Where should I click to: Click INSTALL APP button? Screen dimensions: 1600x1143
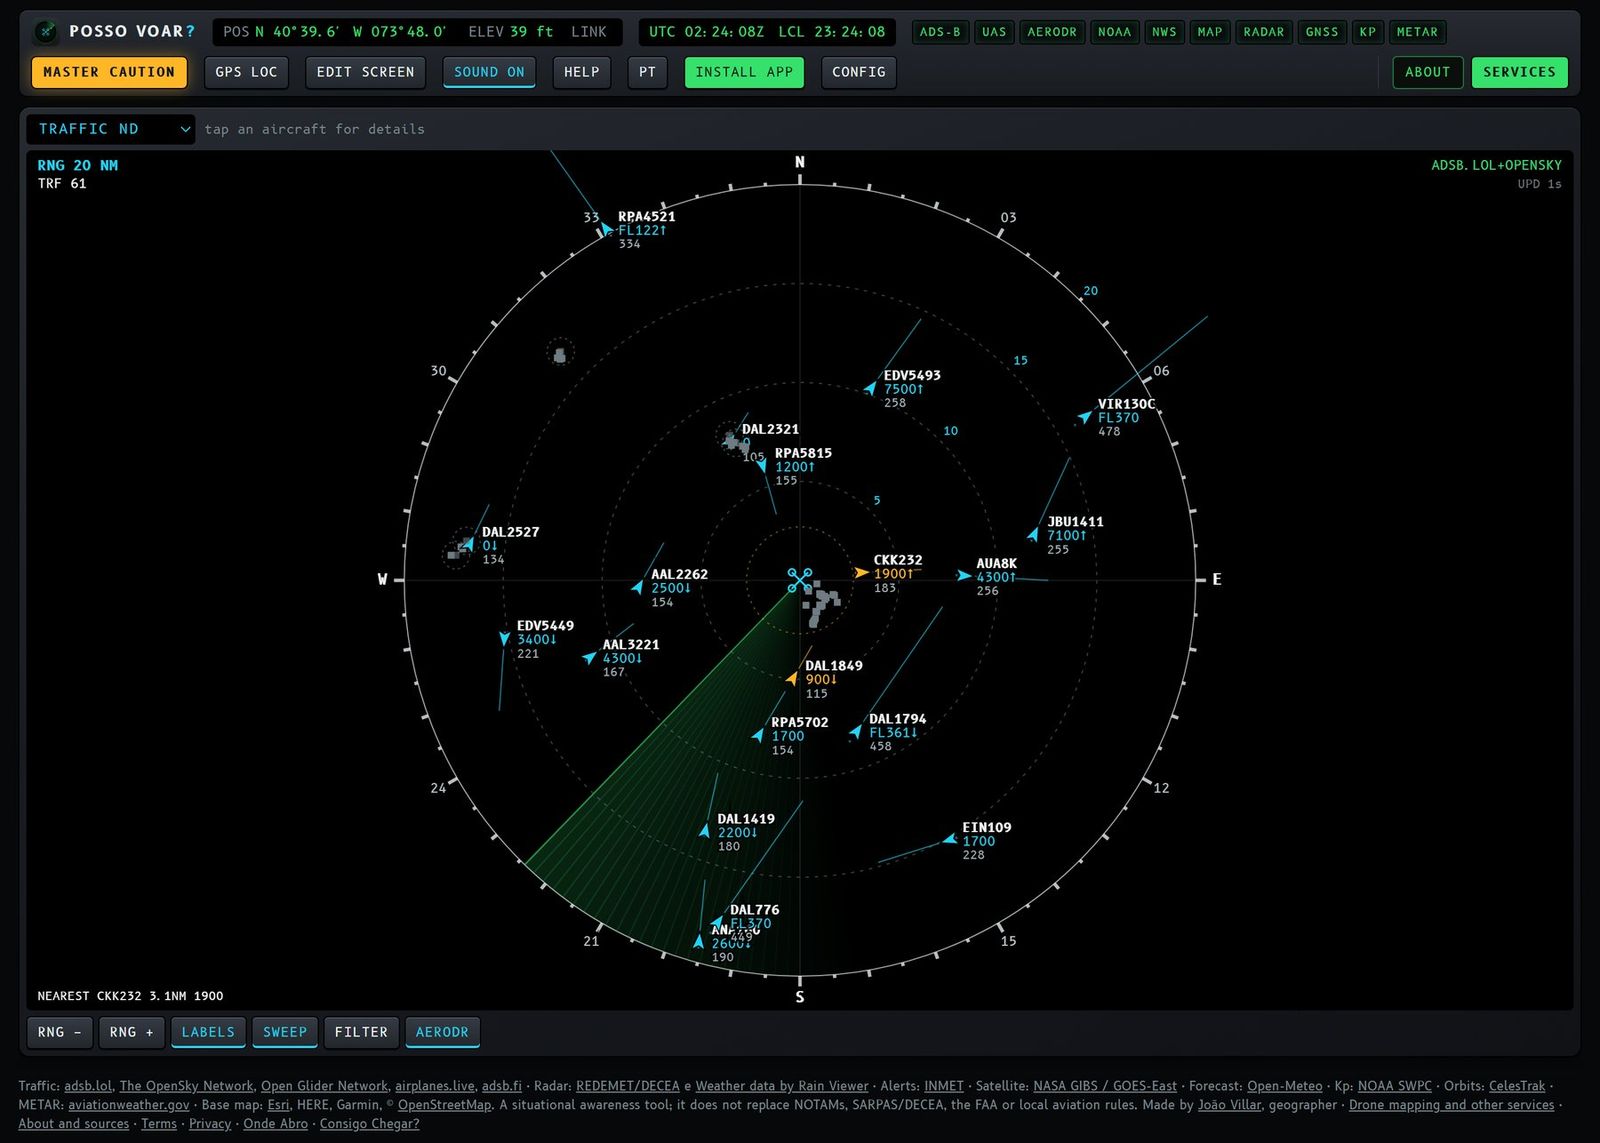(x=744, y=72)
